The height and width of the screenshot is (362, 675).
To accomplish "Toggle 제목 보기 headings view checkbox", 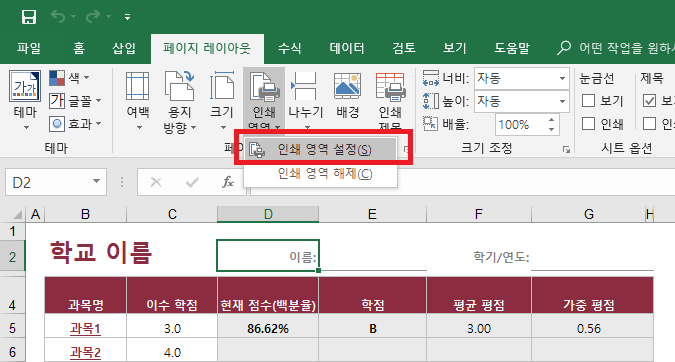I will pos(649,101).
